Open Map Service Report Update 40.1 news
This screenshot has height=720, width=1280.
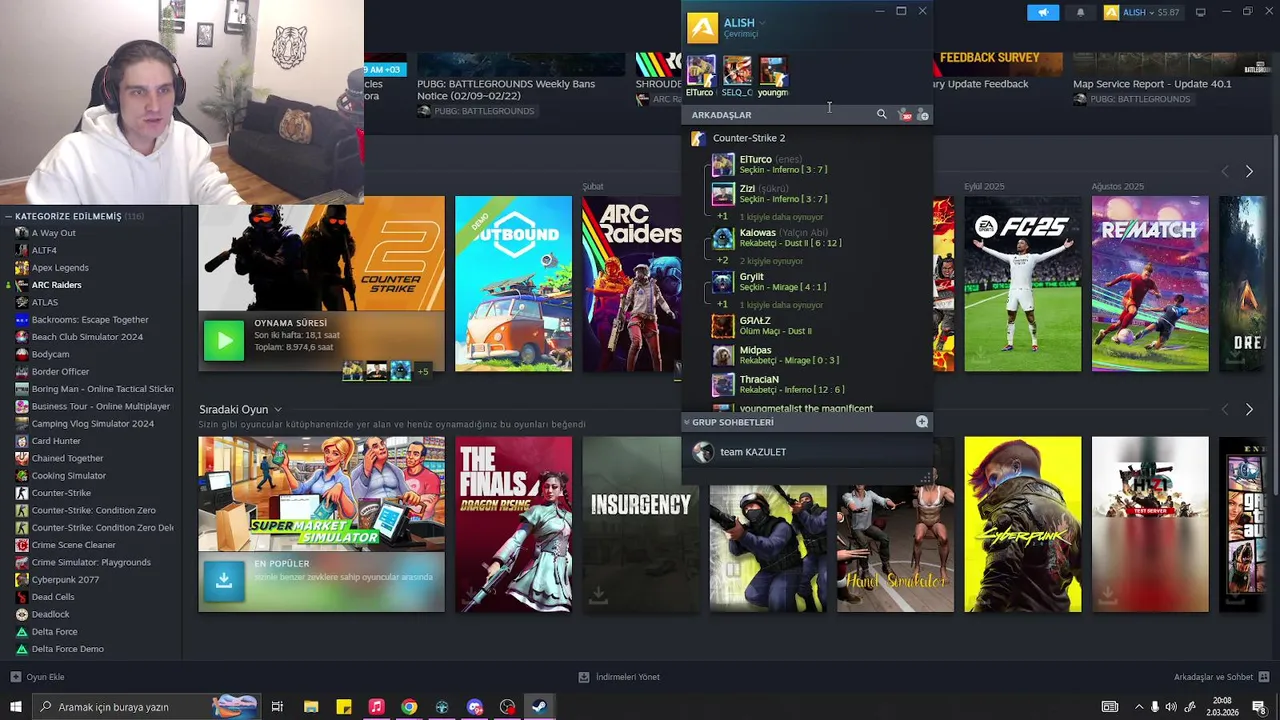click(x=1152, y=85)
